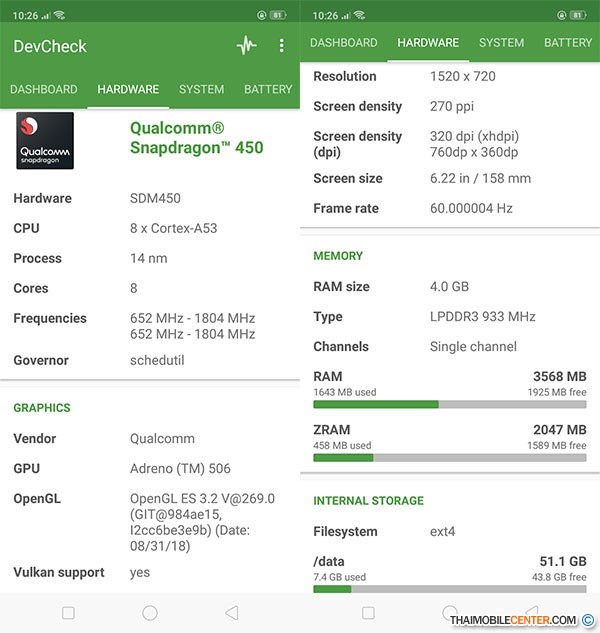This screenshot has height=633, width=600.
Task: Tap the GRAPHICS section header
Action: point(42,408)
